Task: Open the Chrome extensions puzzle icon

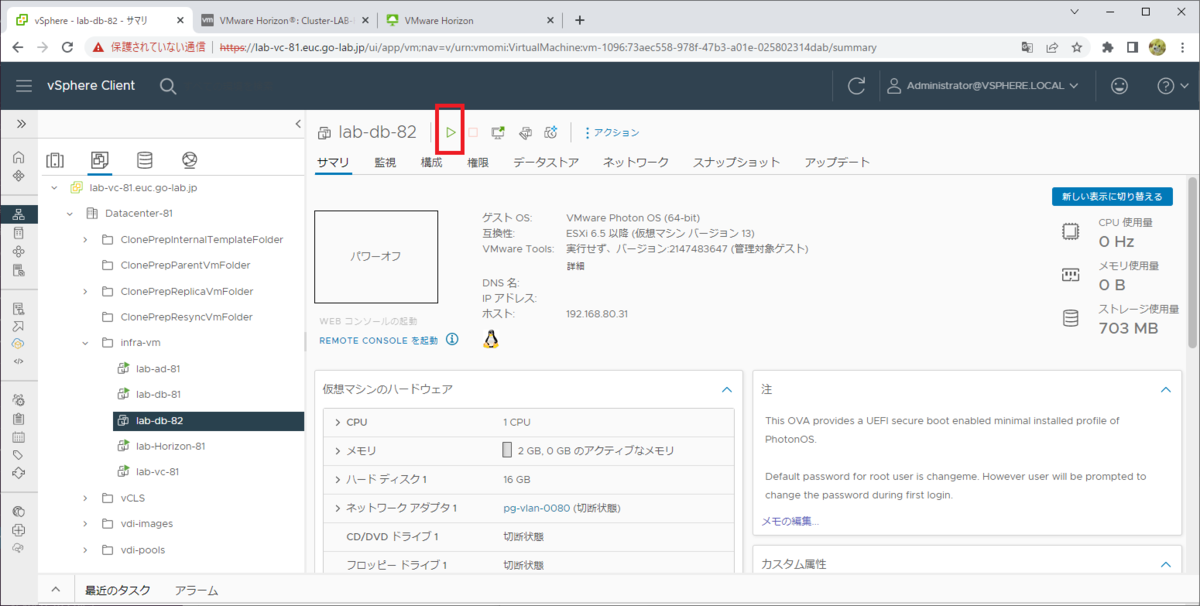Action: (x=1108, y=46)
